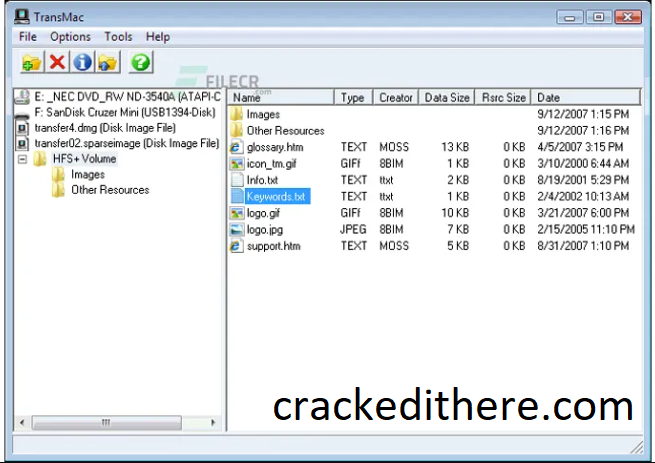Click the support.htm browser file icon
The width and height of the screenshot is (655, 463).
tap(236, 246)
